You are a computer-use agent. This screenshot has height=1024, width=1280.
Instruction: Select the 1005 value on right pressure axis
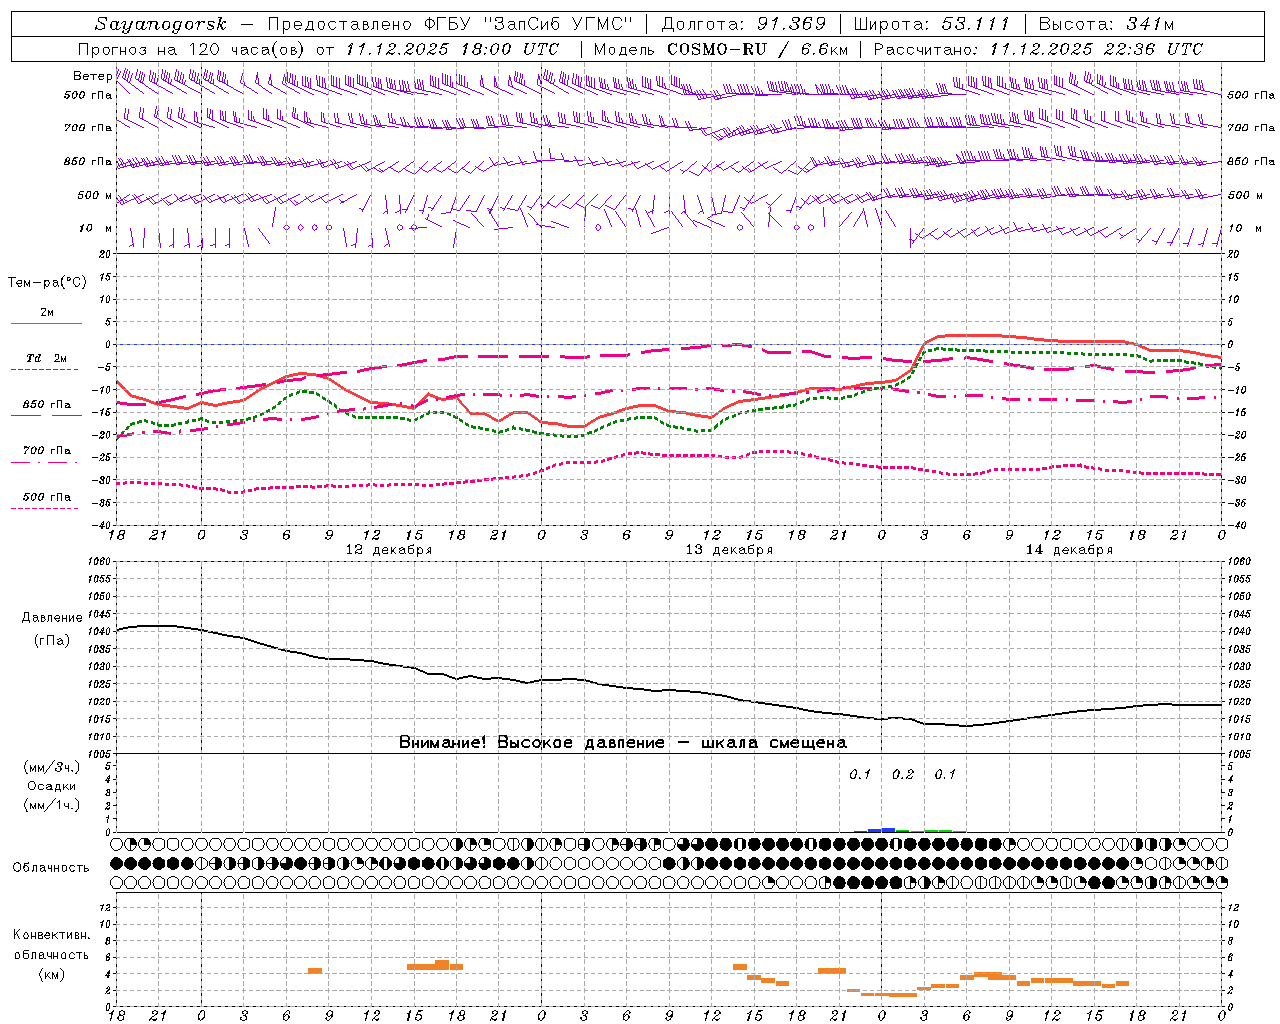click(1238, 753)
